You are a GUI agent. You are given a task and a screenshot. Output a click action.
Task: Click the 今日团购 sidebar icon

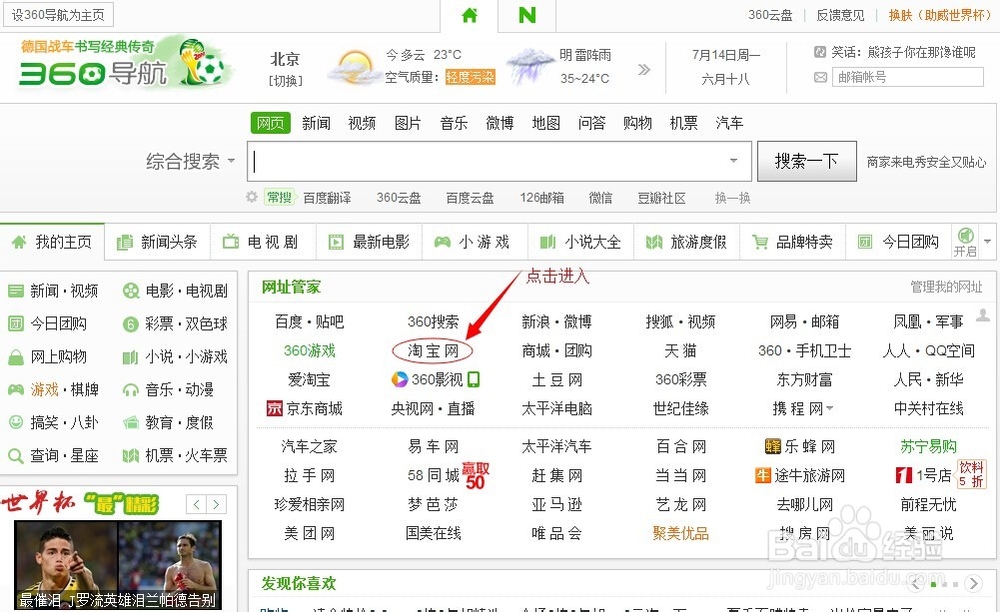[x=15, y=324]
